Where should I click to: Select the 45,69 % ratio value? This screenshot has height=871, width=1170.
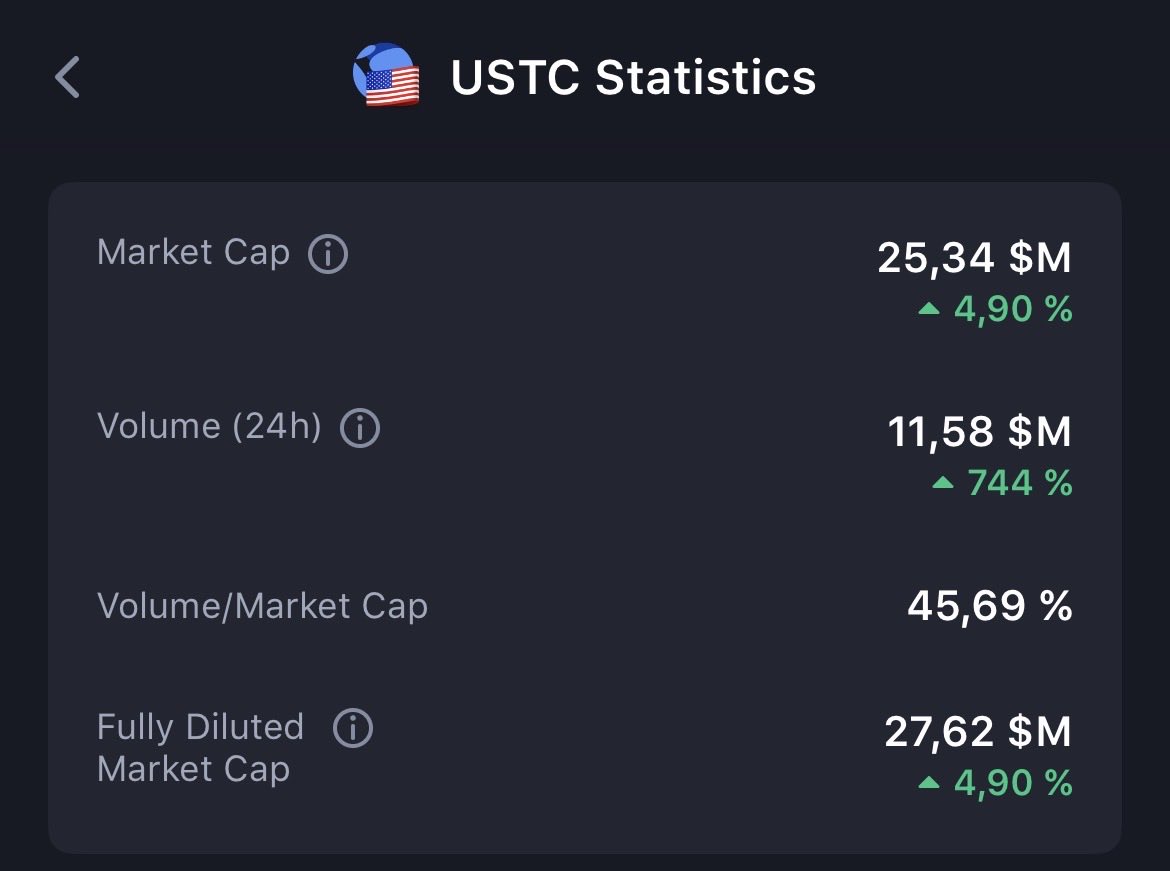point(989,606)
